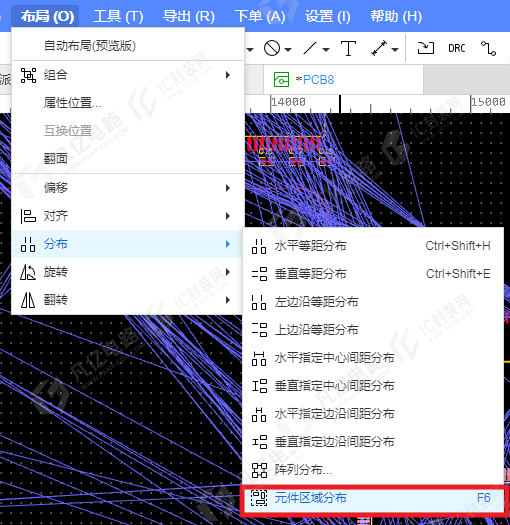Select the routing tool icon

488,48
